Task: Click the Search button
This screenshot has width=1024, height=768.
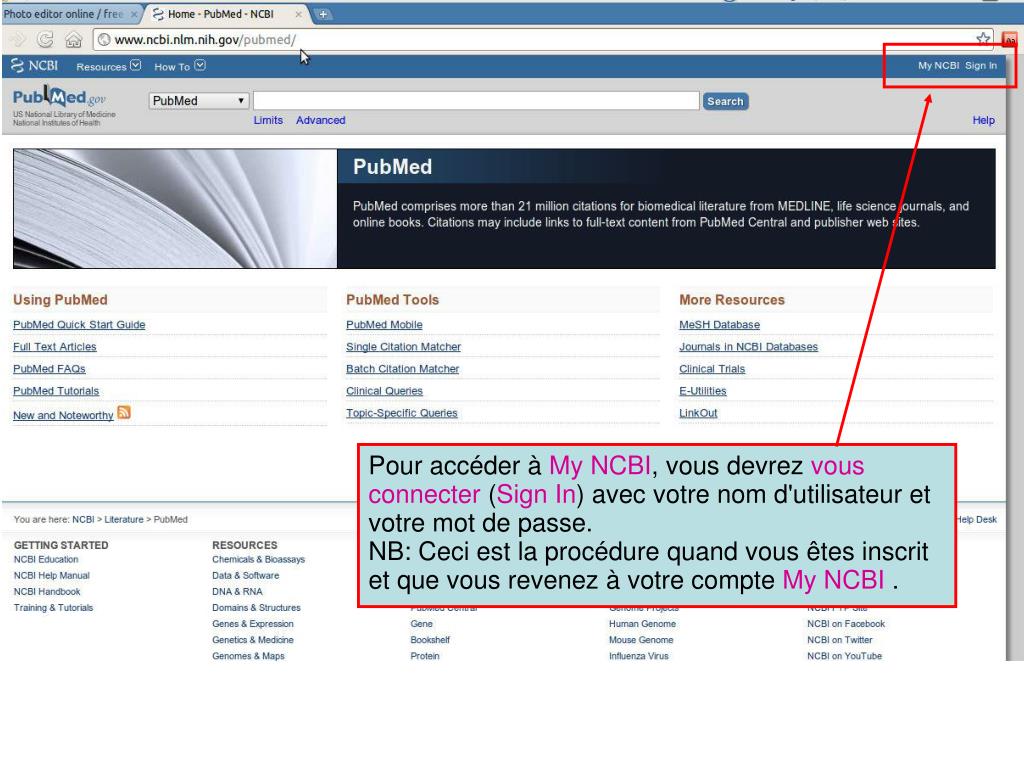Action: (725, 101)
